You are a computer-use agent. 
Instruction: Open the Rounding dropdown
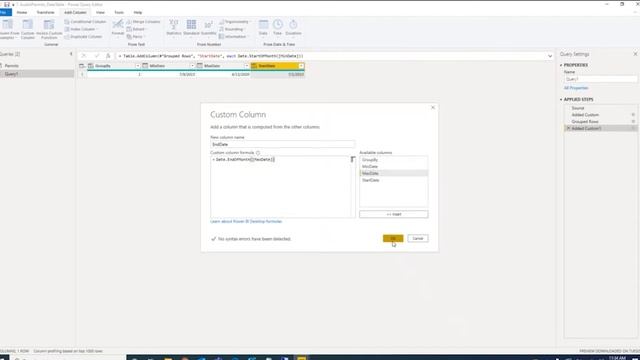(244, 29)
